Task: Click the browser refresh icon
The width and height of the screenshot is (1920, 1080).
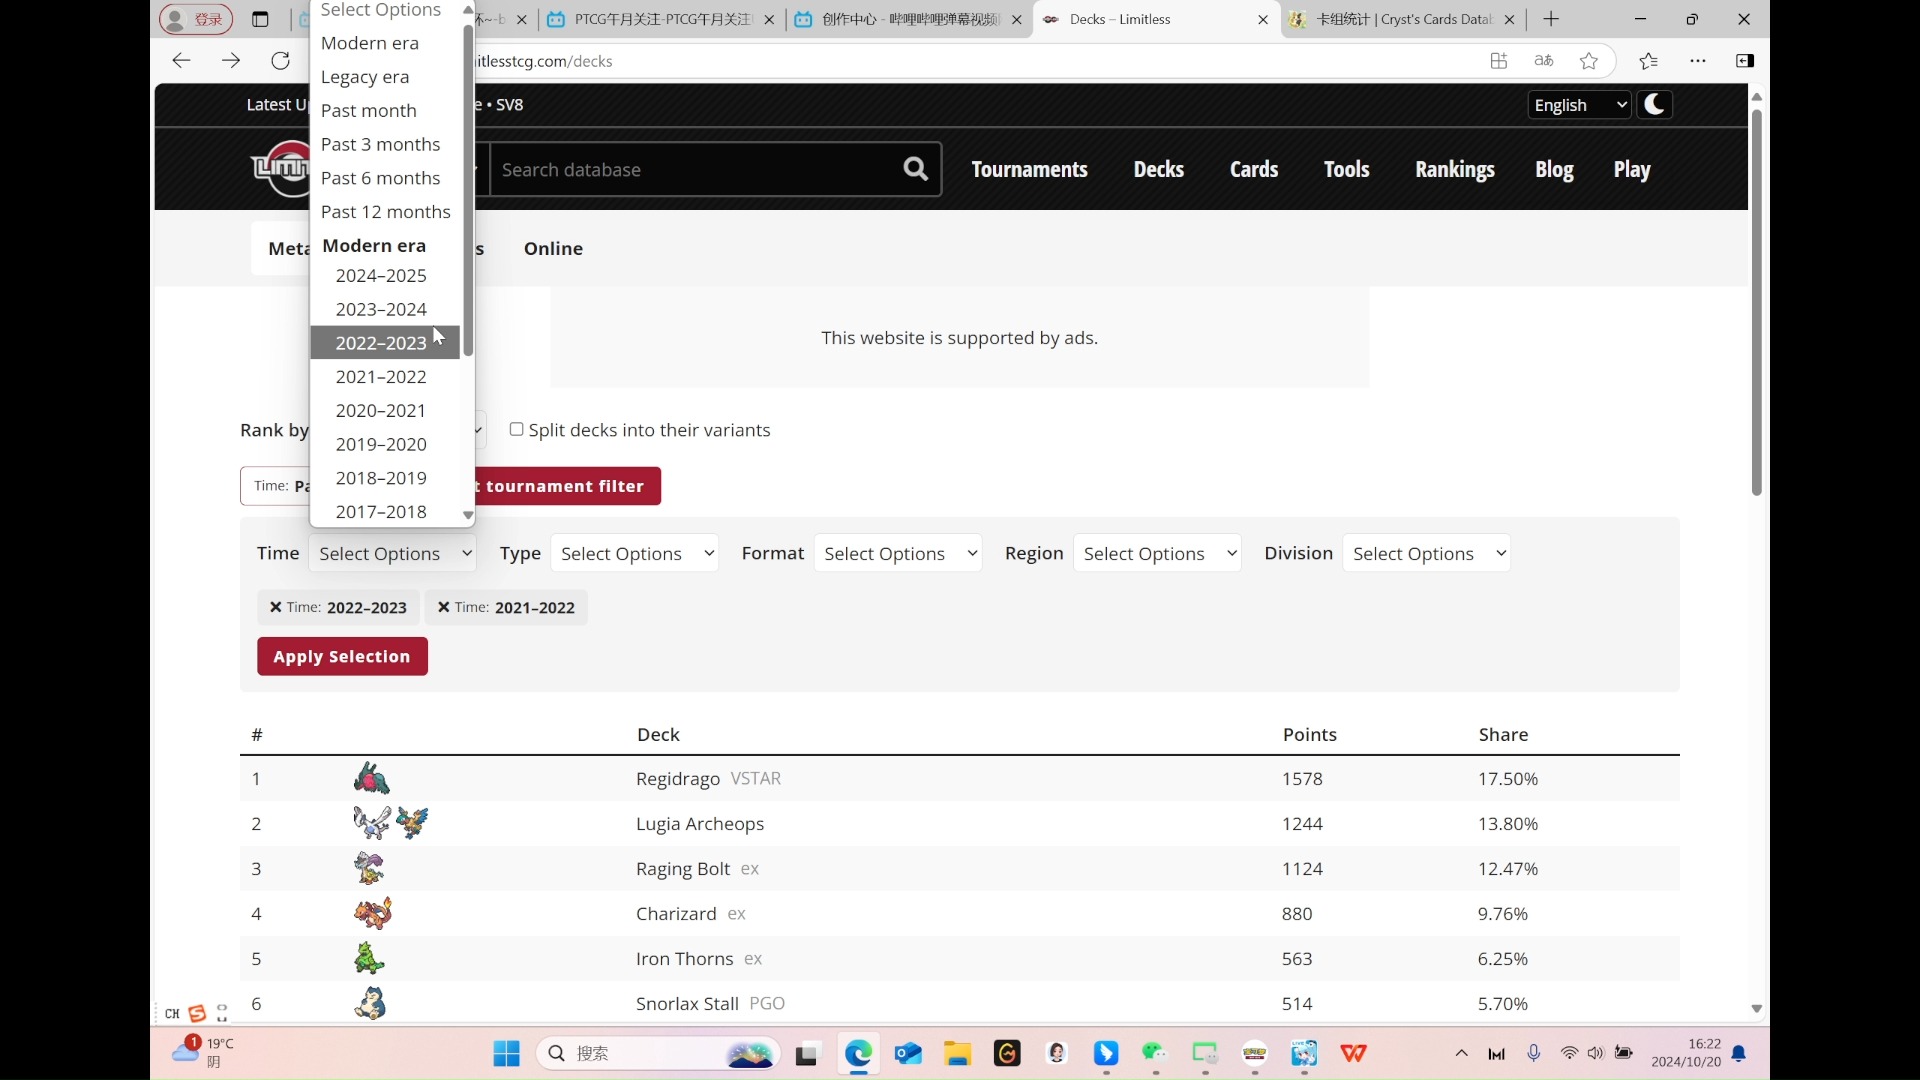Action: [281, 61]
